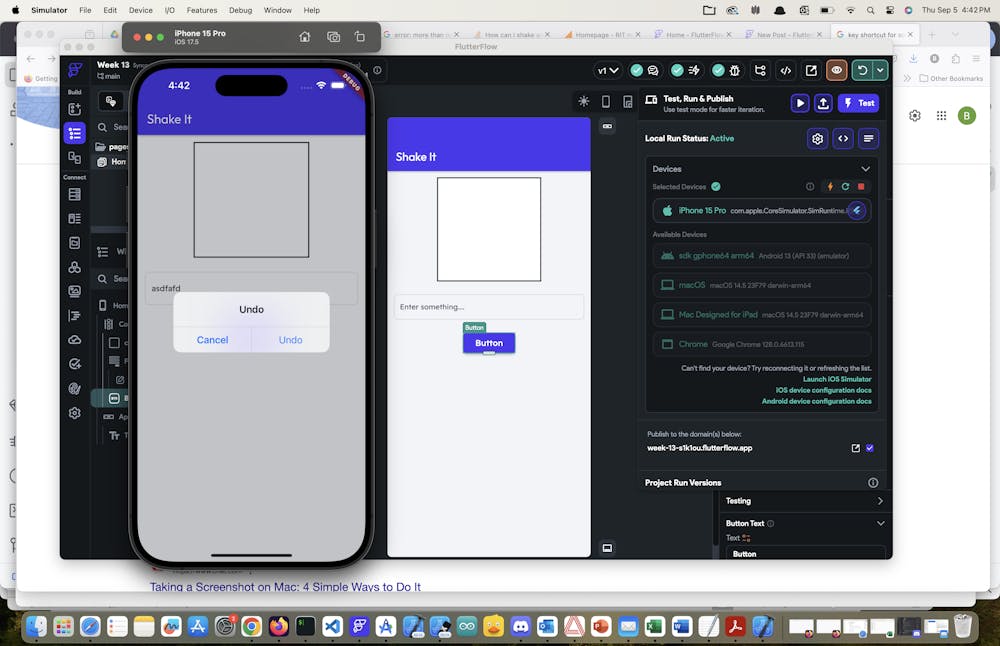Click the open-in-new-window preview icon

tap(811, 70)
